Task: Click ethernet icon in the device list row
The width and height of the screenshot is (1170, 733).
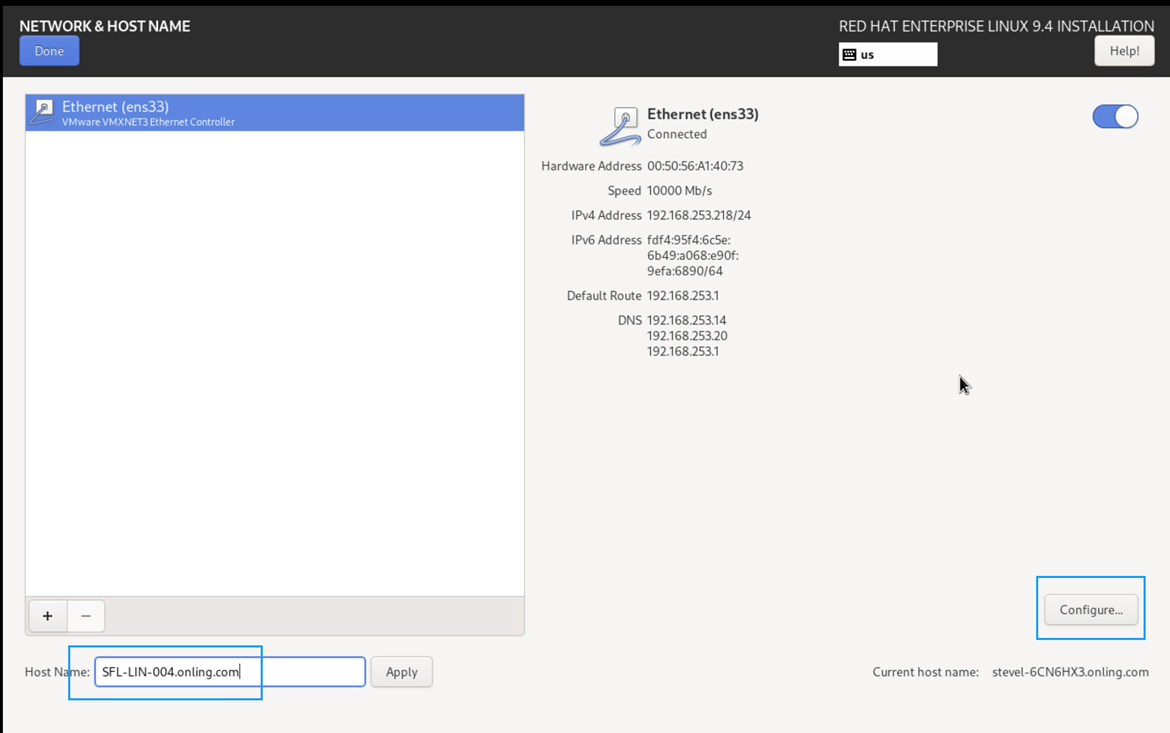Action: click(x=43, y=112)
